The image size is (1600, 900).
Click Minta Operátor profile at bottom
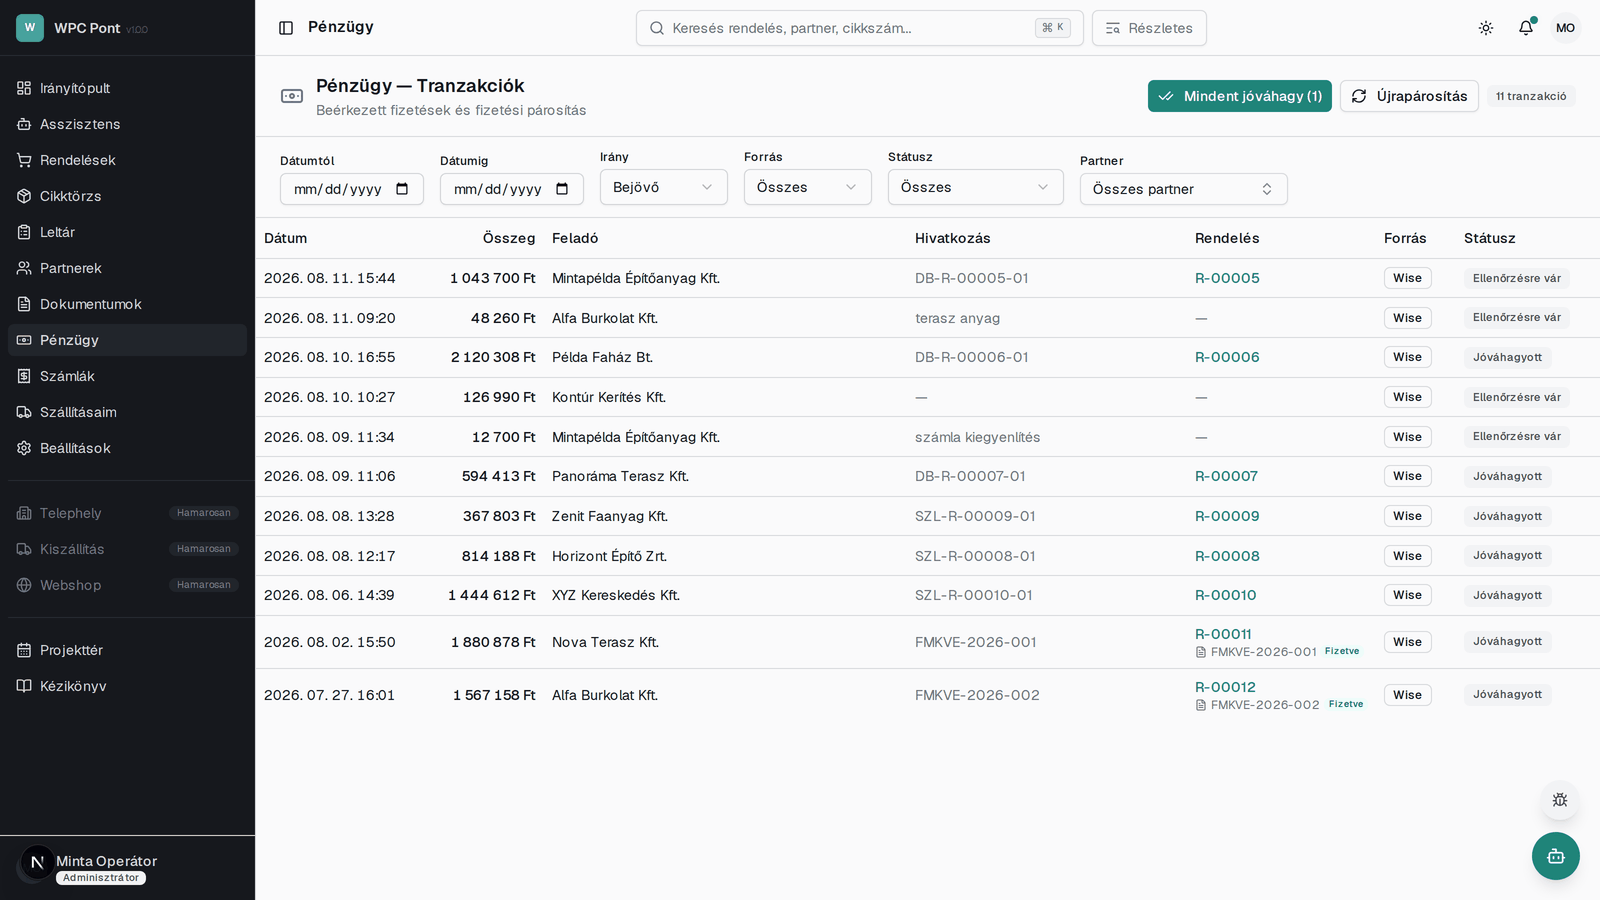pyautogui.click(x=127, y=868)
